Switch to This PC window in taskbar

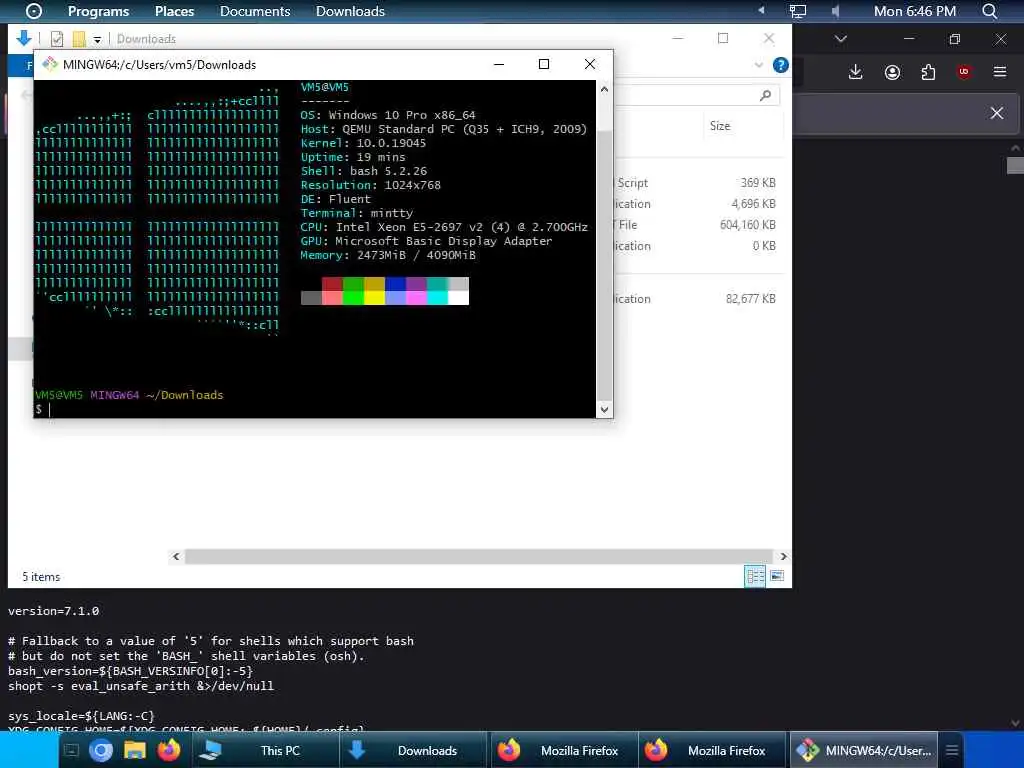(266, 750)
